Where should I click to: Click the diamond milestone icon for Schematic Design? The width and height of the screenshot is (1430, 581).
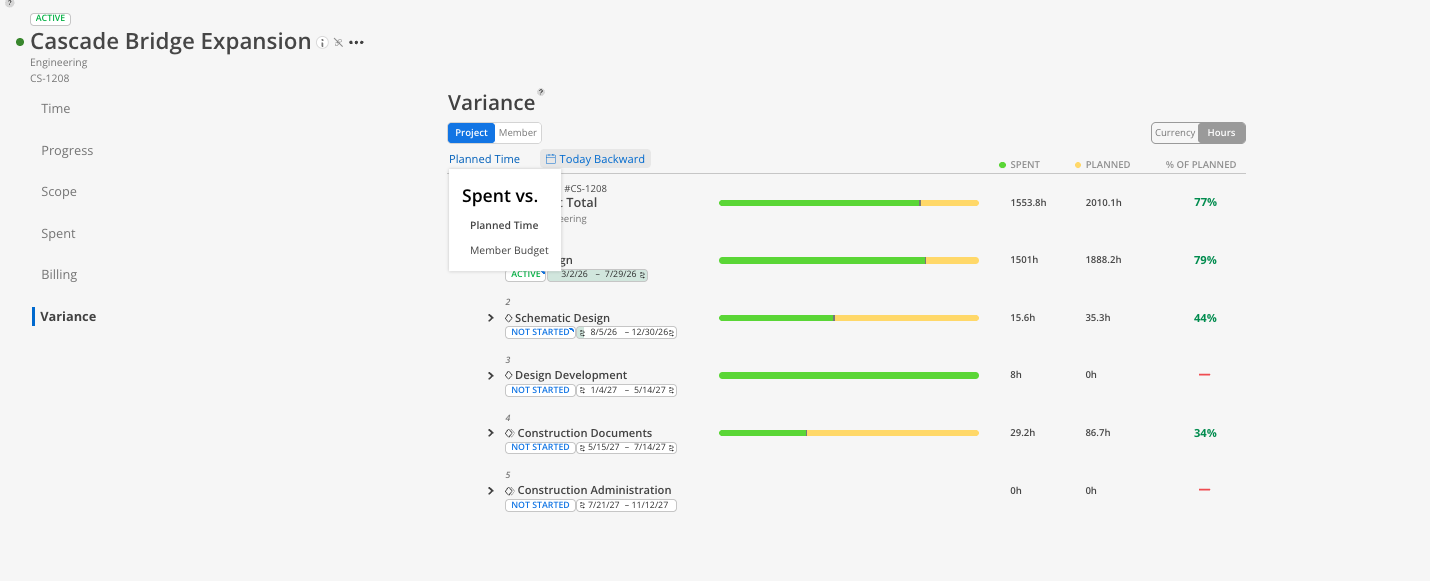pos(509,318)
